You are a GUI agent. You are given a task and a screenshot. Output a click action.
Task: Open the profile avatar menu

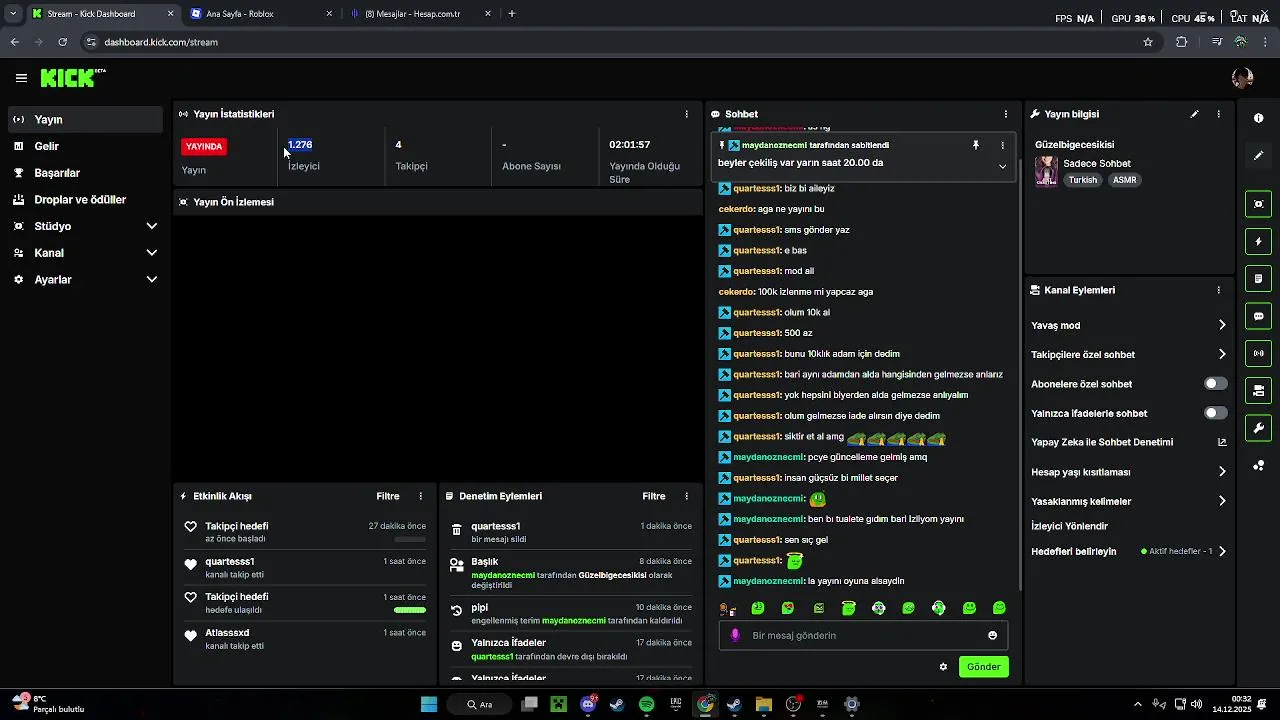point(1243,78)
